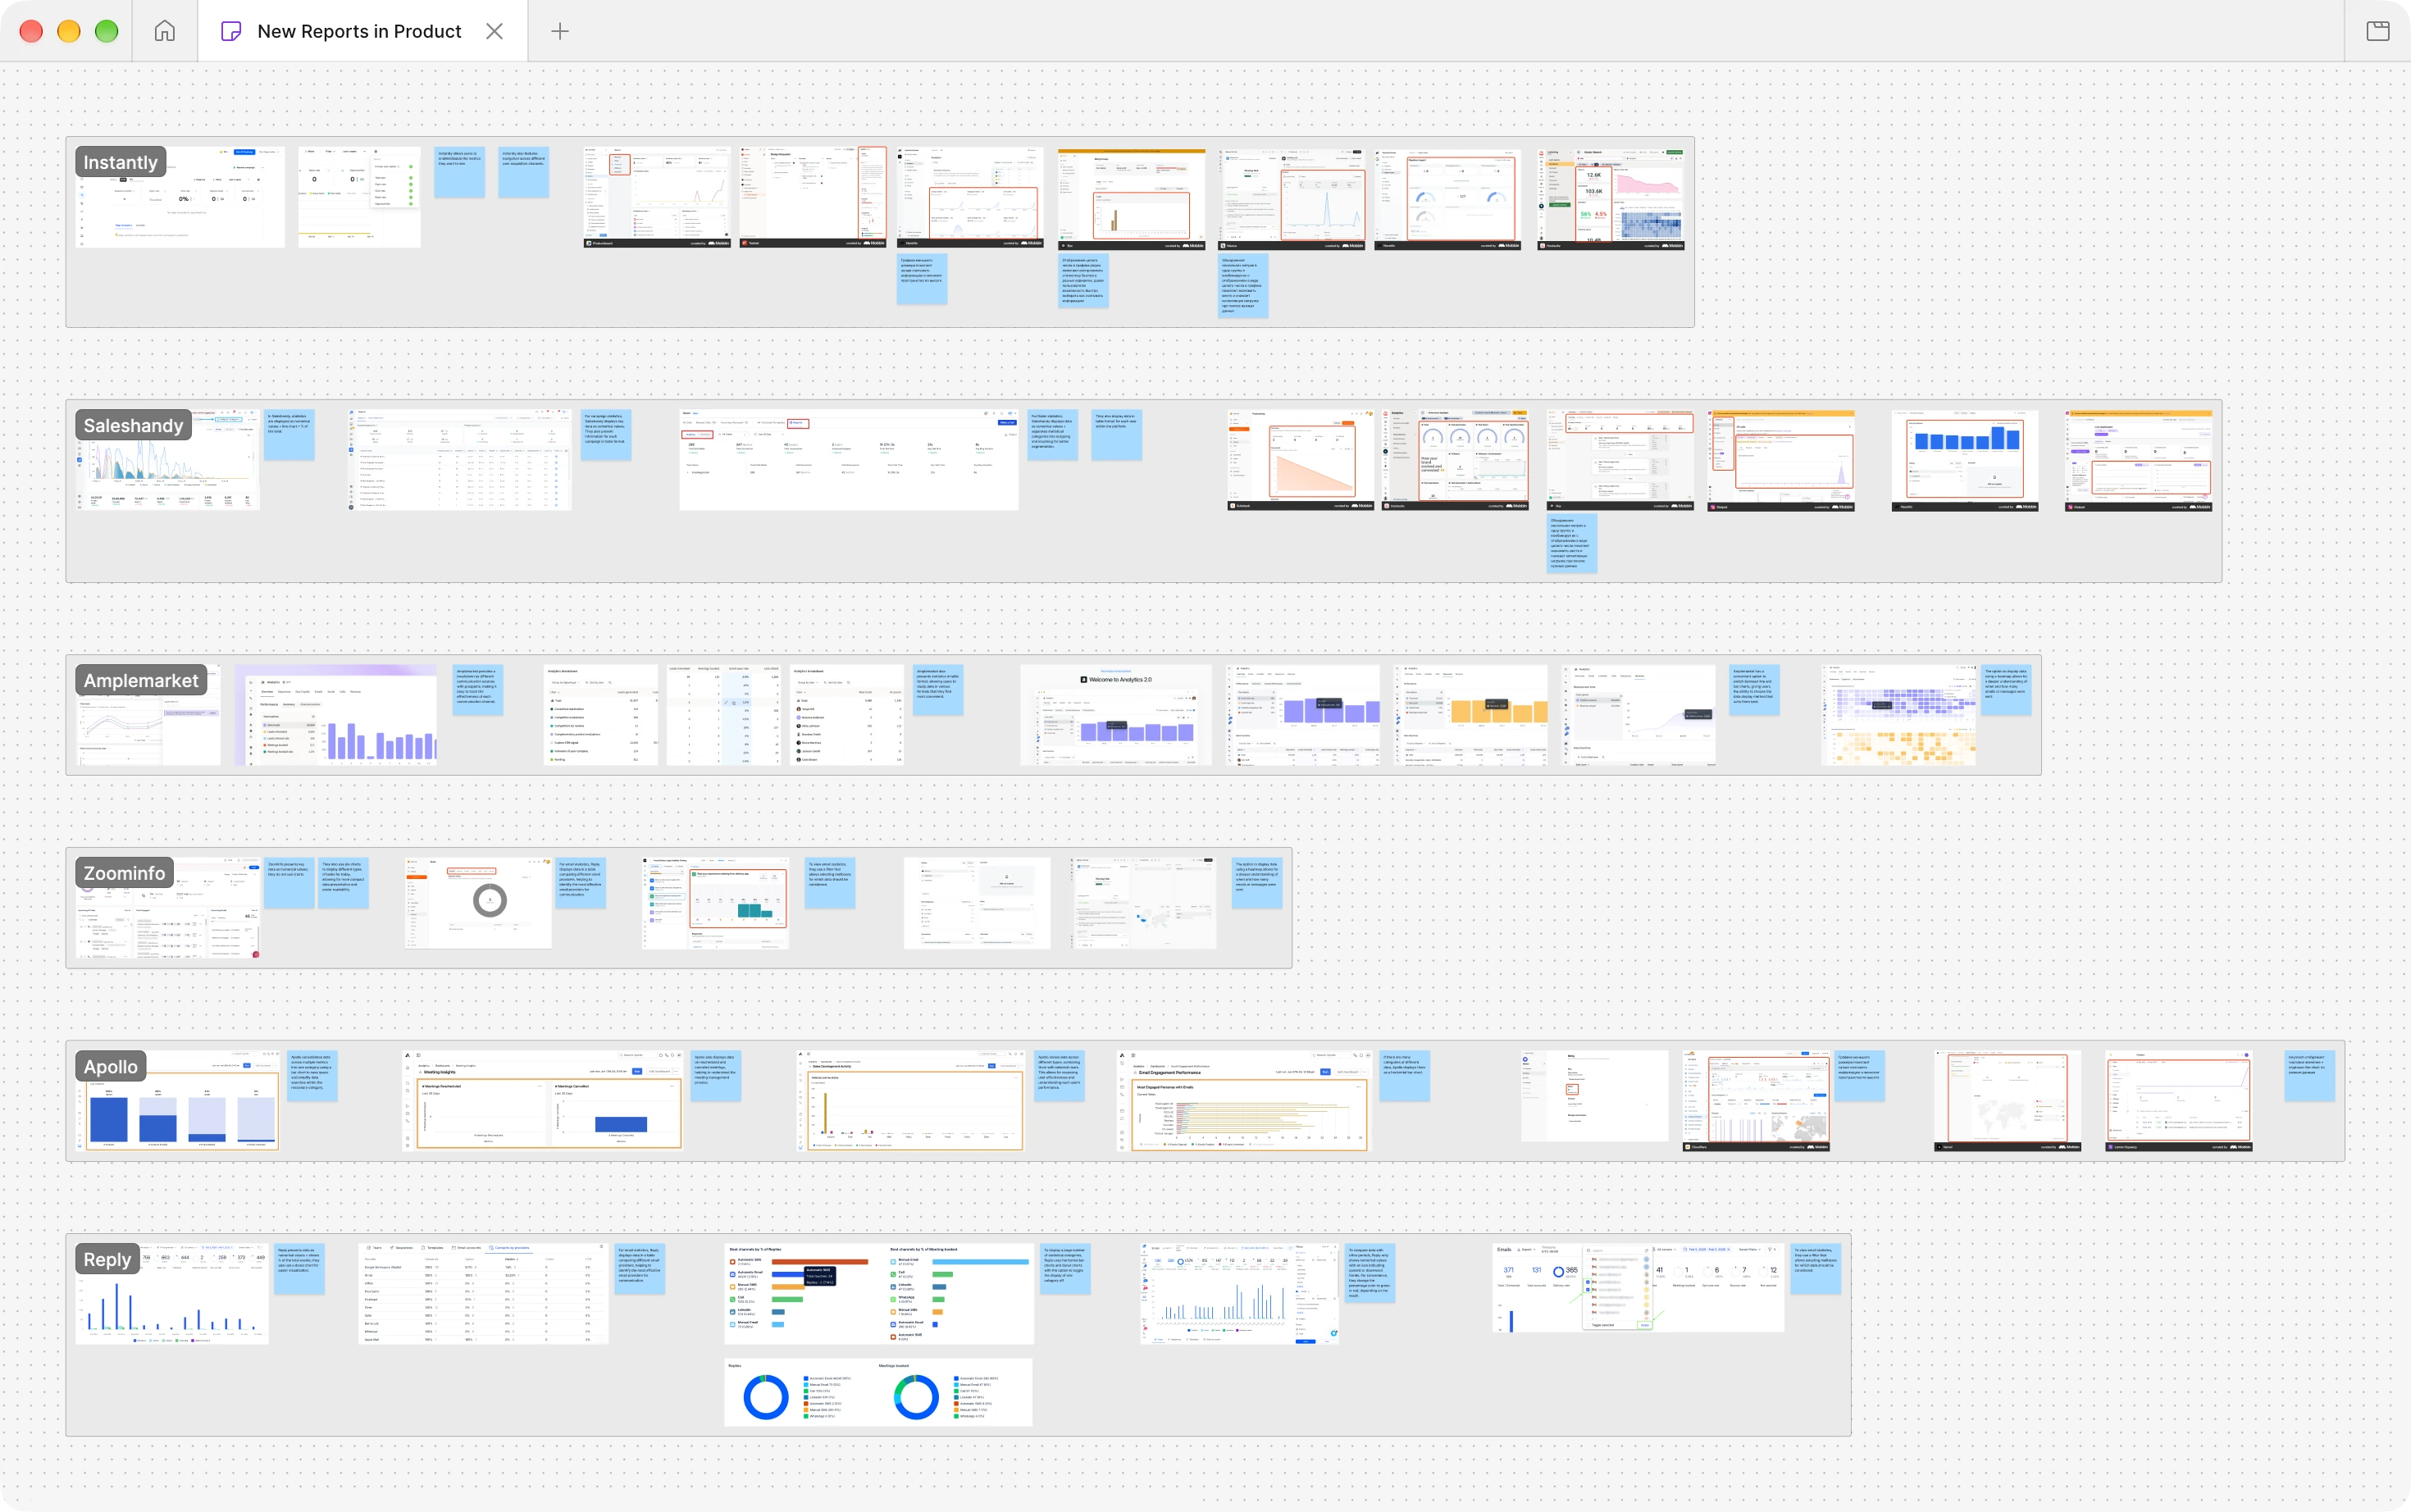Open Reply donut charts screenshot
Image resolution: width=2411 pixels, height=1512 pixels.
878,1392
